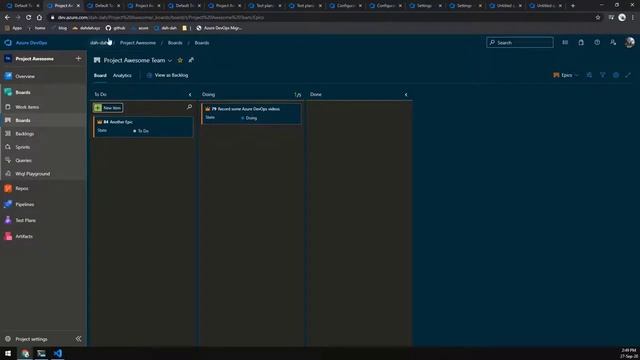Open Overview in the project sidebar
640x360 pixels.
24,76
